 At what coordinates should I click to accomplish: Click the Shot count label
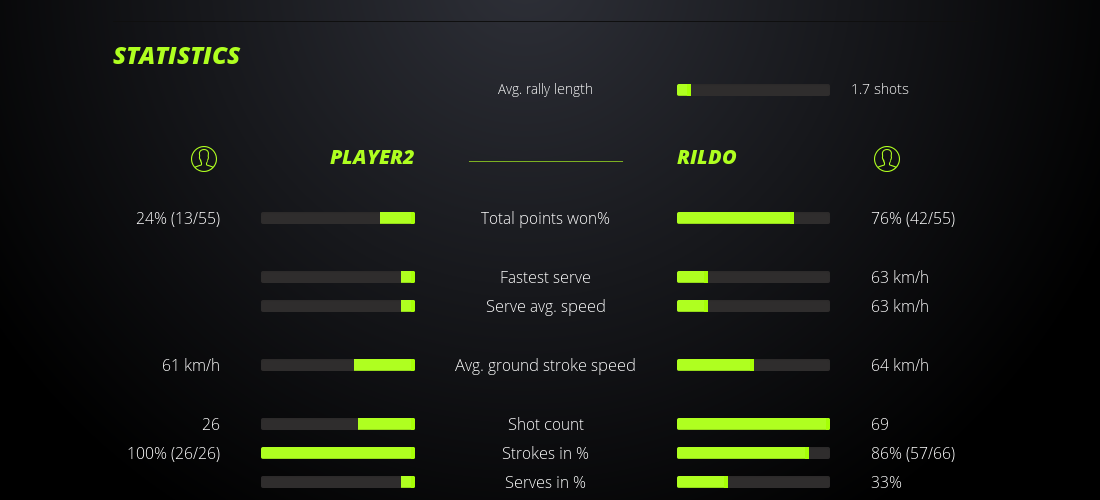pos(545,424)
